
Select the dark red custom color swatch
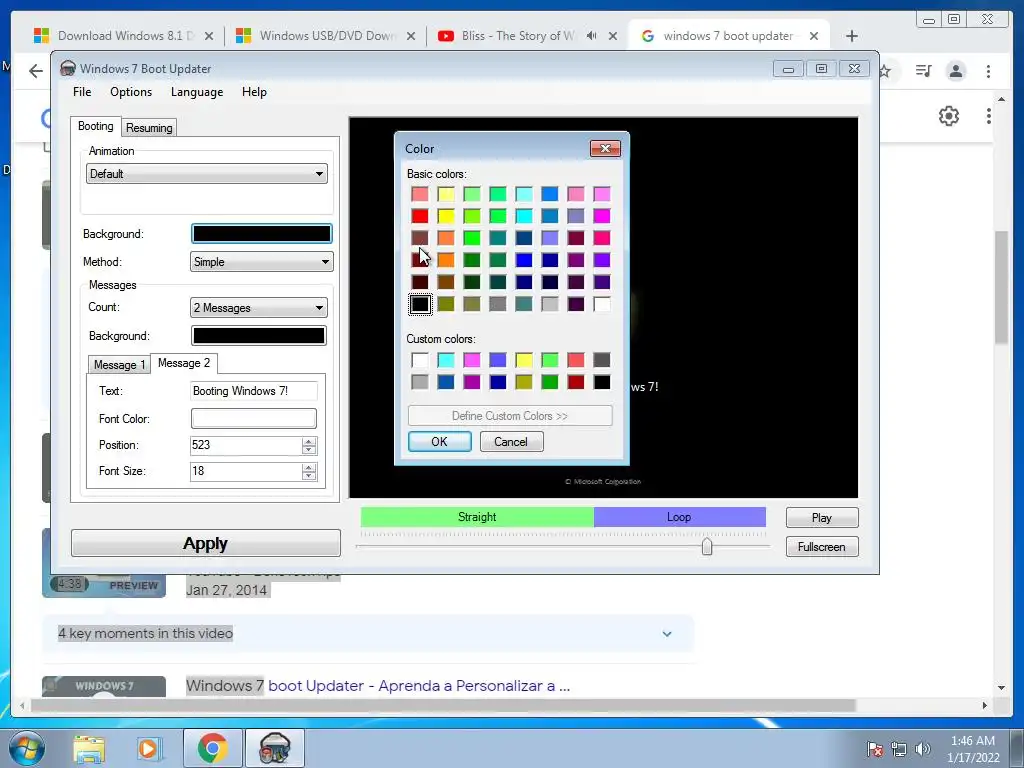[575, 382]
